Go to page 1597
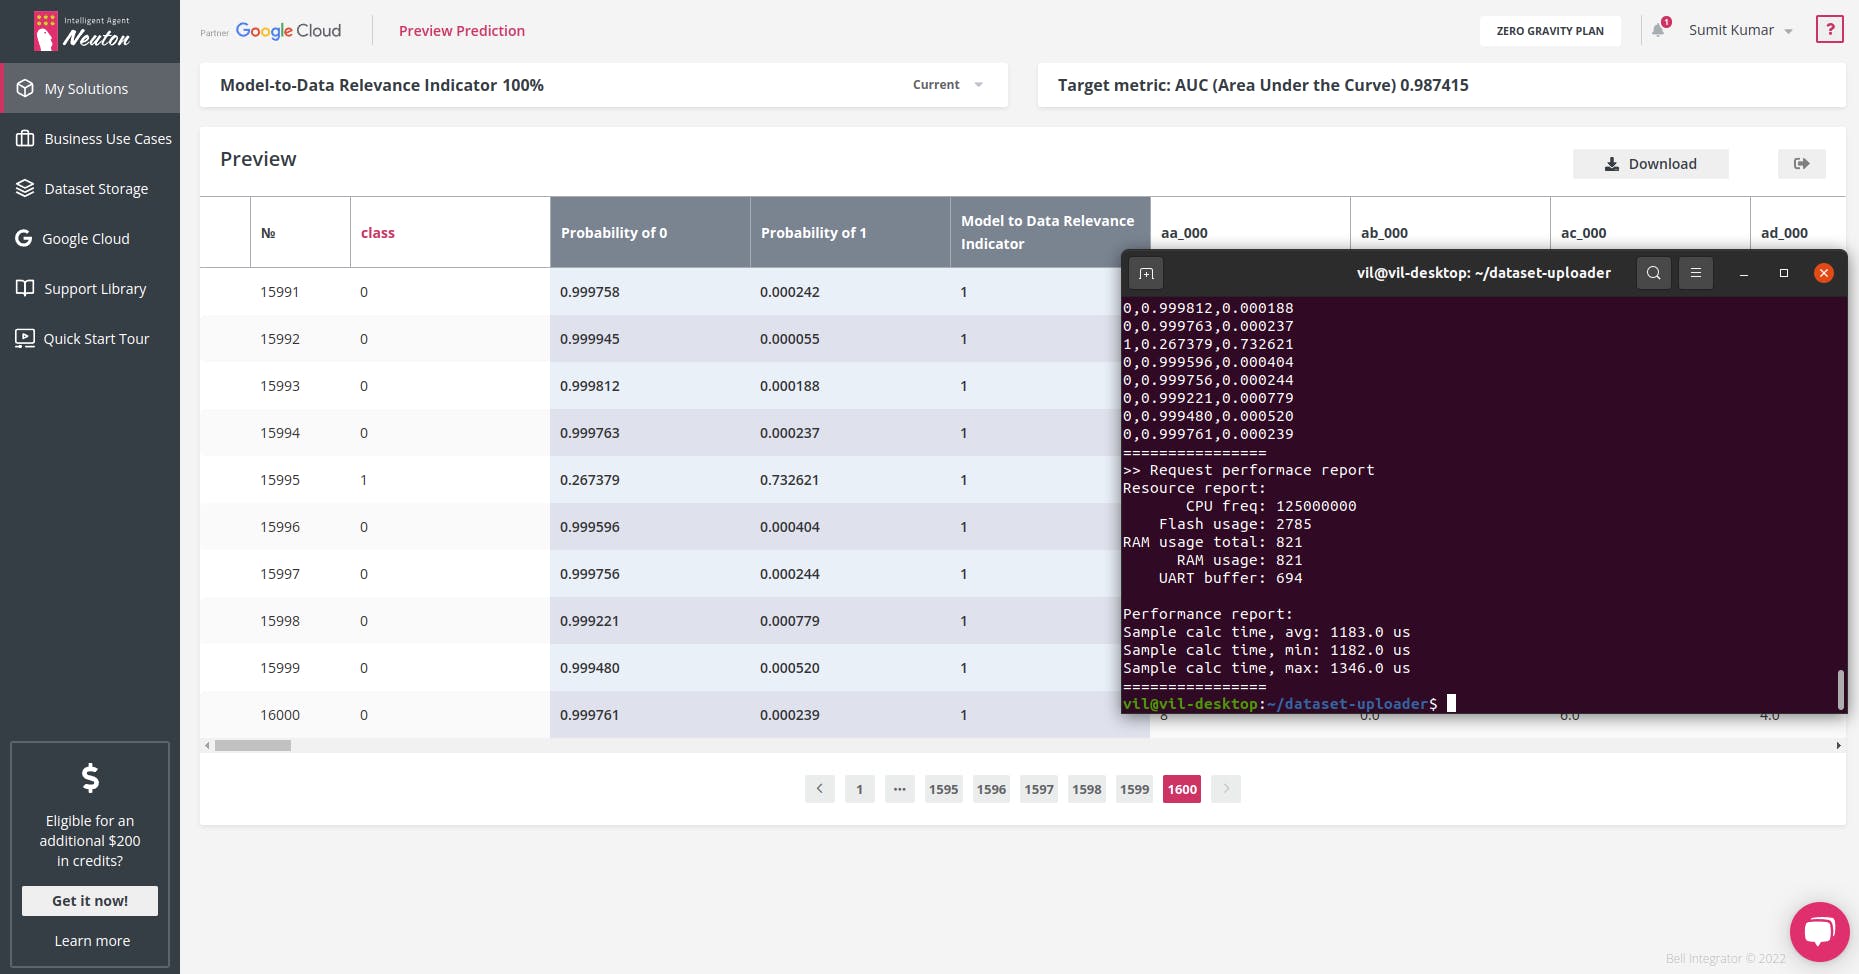Image resolution: width=1859 pixels, height=974 pixels. tap(1039, 789)
